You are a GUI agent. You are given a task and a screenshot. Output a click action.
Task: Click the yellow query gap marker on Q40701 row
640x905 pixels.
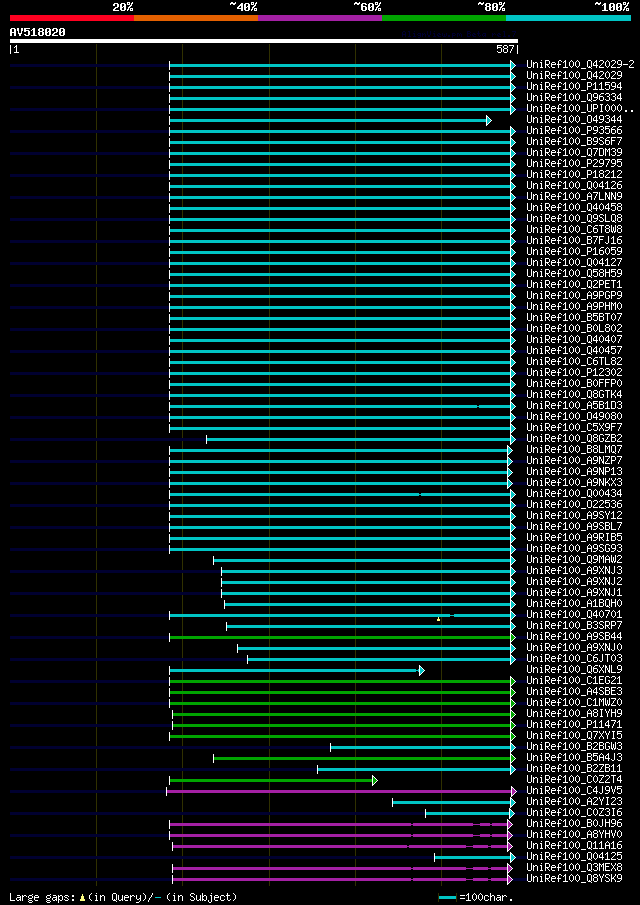click(439, 619)
